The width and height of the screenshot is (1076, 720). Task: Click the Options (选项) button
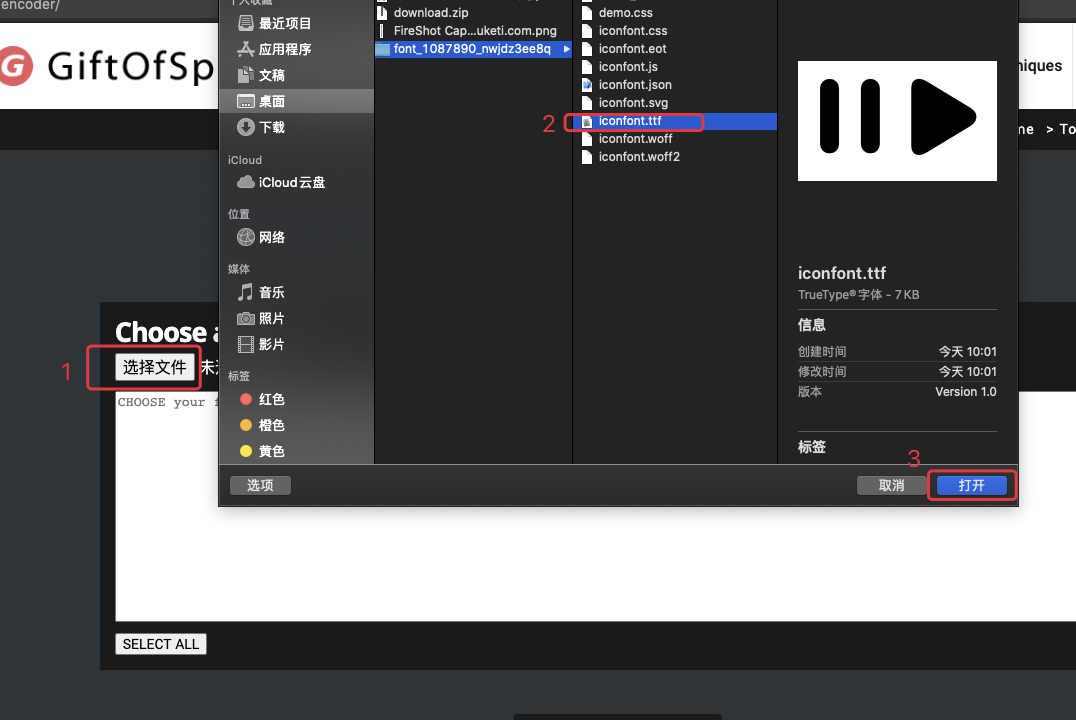tap(260, 485)
